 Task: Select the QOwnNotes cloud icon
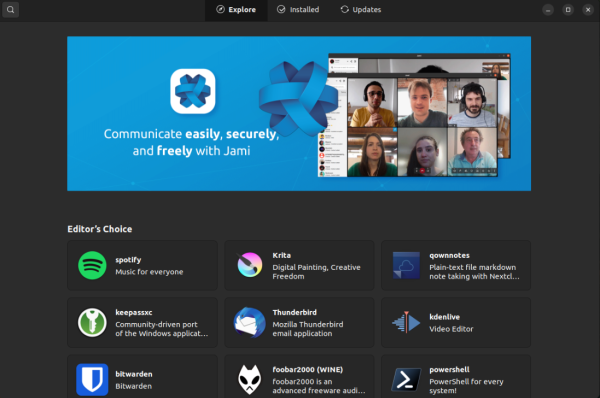click(406, 265)
